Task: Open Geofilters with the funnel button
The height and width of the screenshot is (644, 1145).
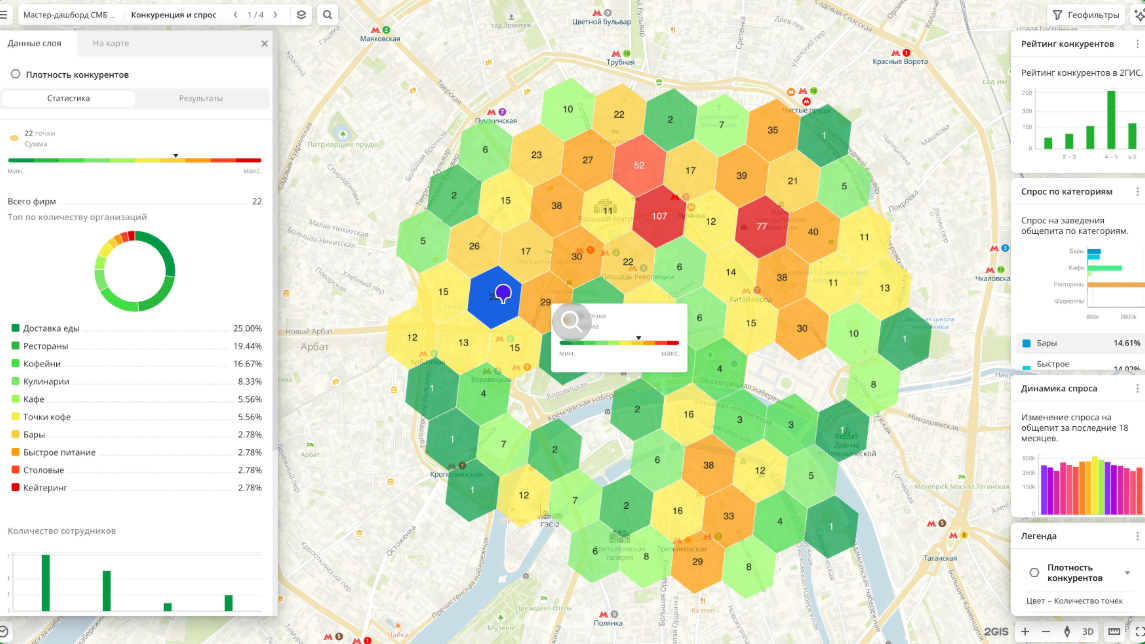Action: click(1085, 15)
